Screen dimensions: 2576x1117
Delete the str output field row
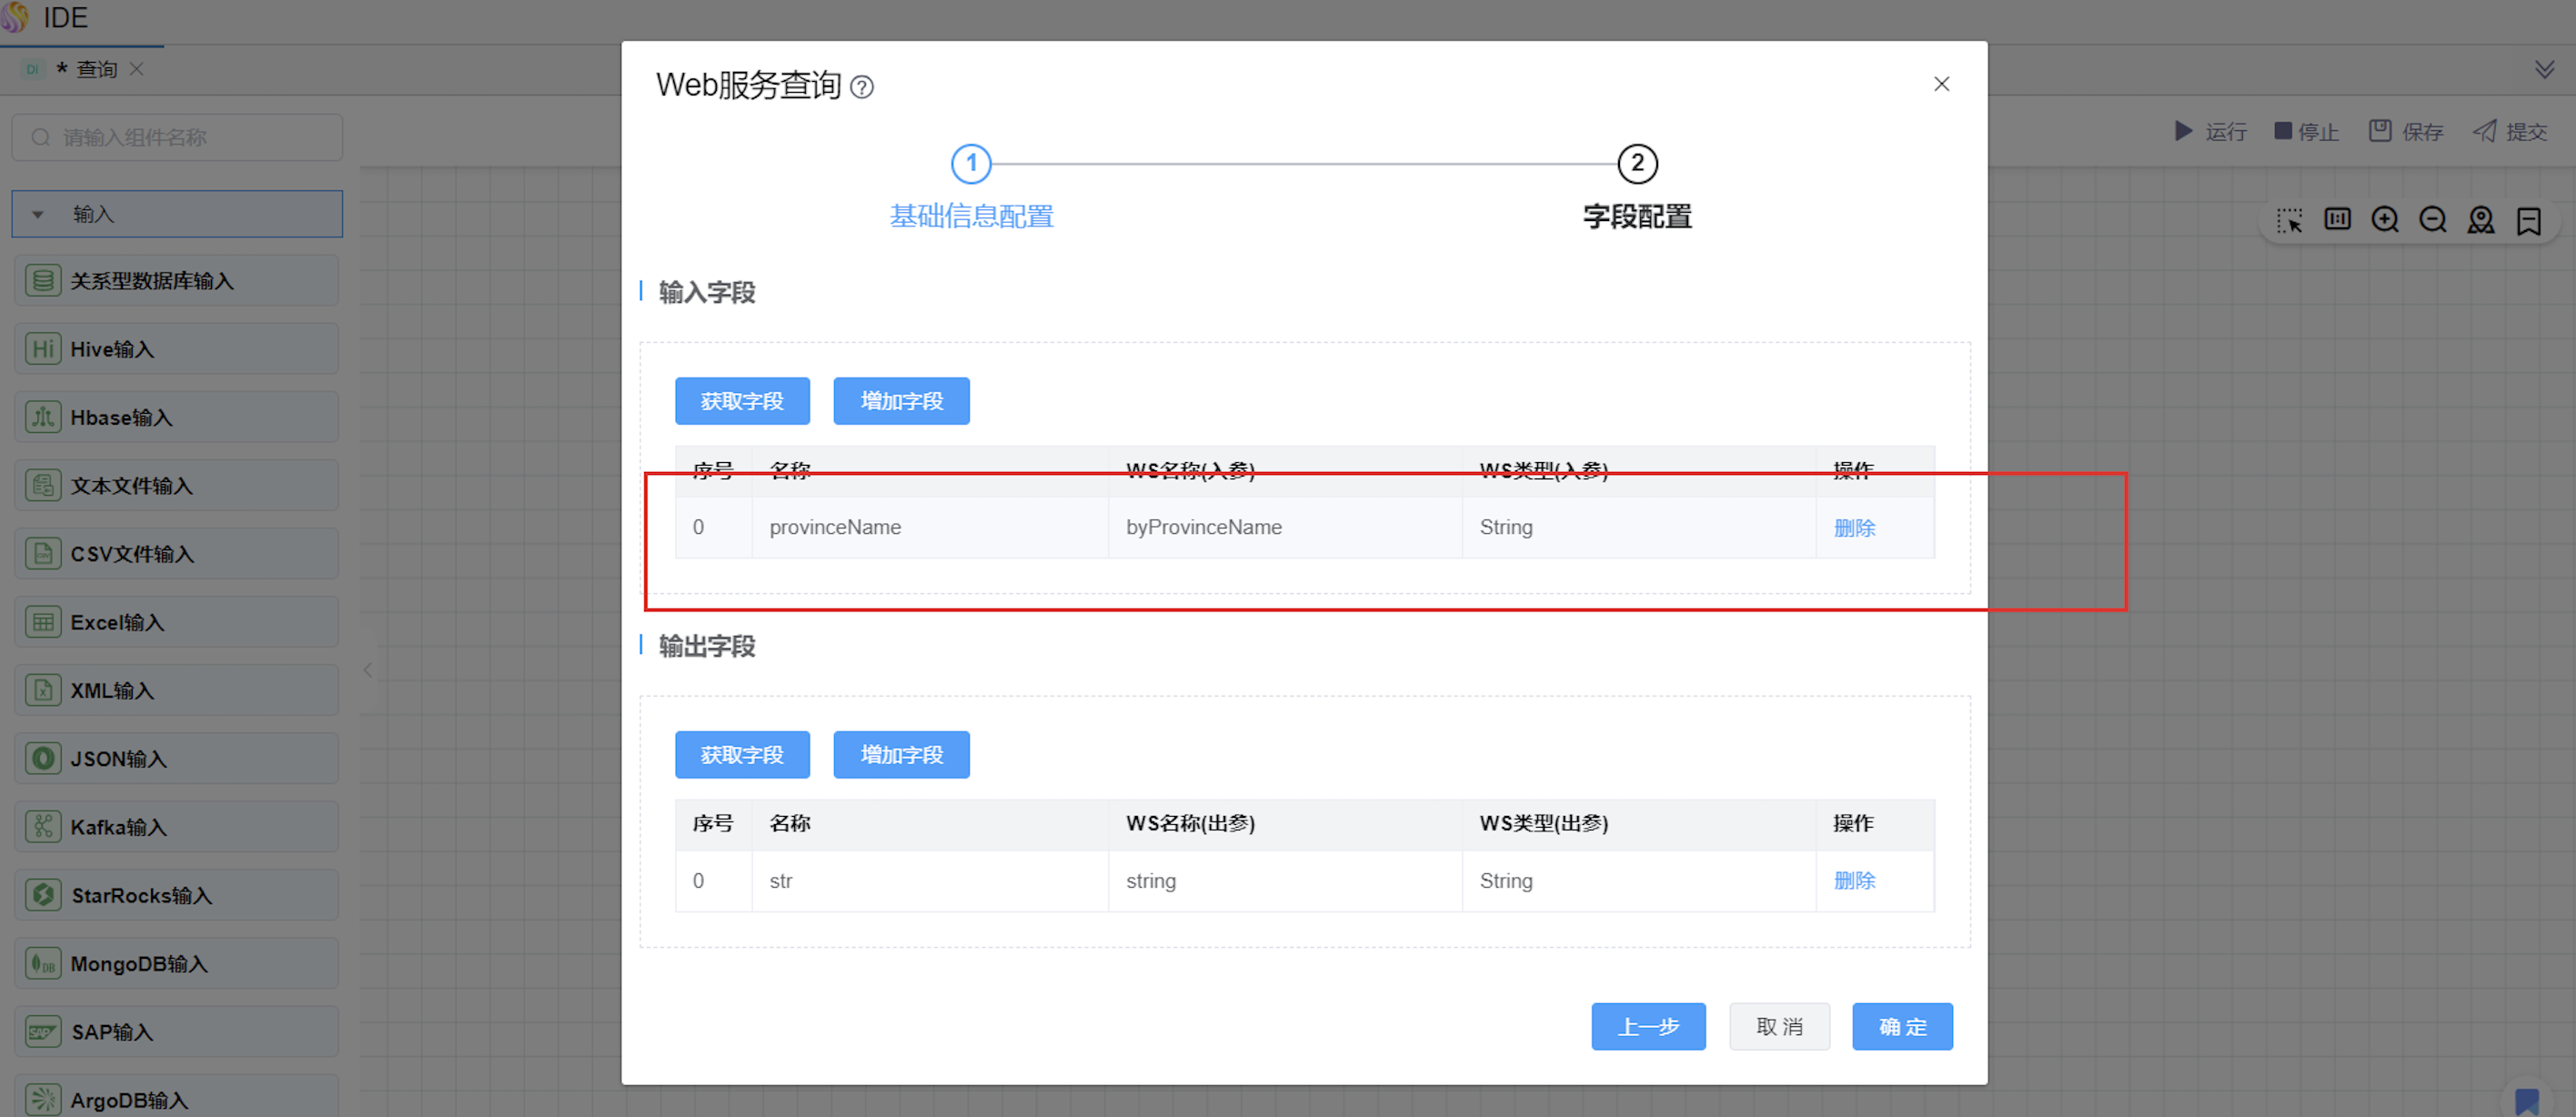pos(1853,881)
